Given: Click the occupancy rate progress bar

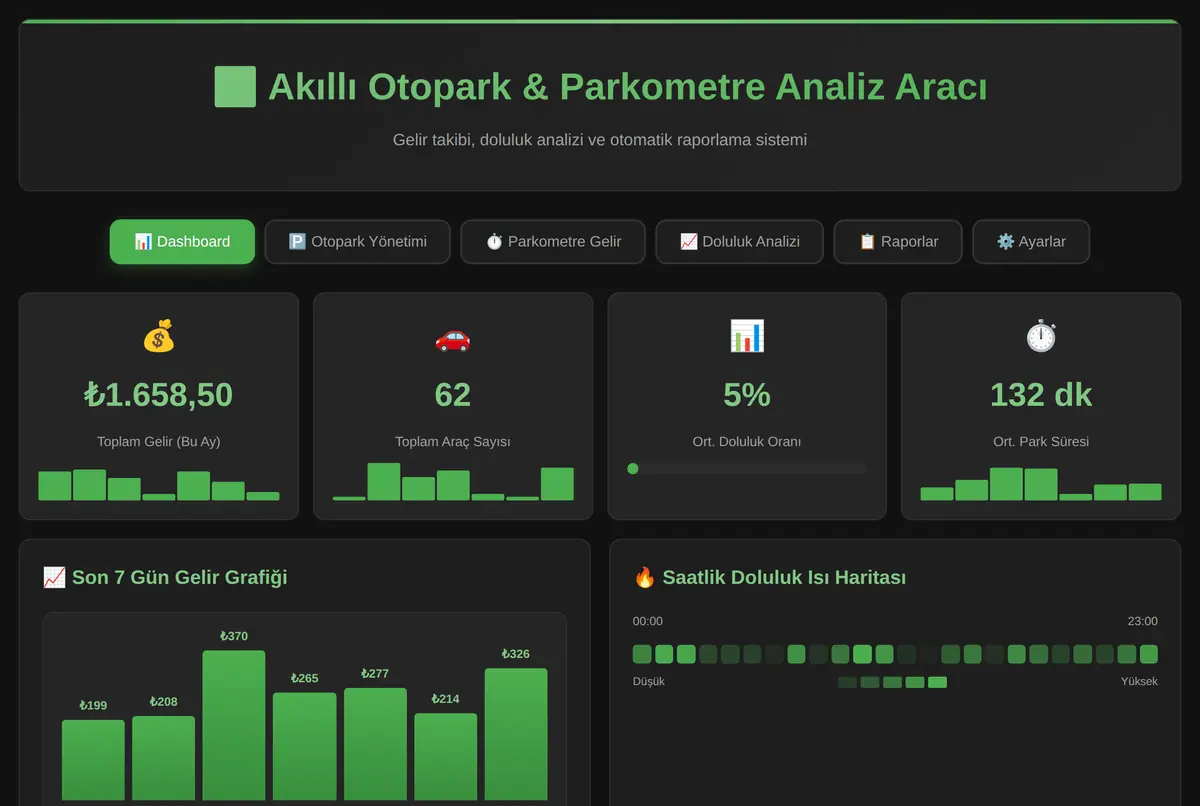Looking at the screenshot, I should pyautogui.click(x=747, y=468).
